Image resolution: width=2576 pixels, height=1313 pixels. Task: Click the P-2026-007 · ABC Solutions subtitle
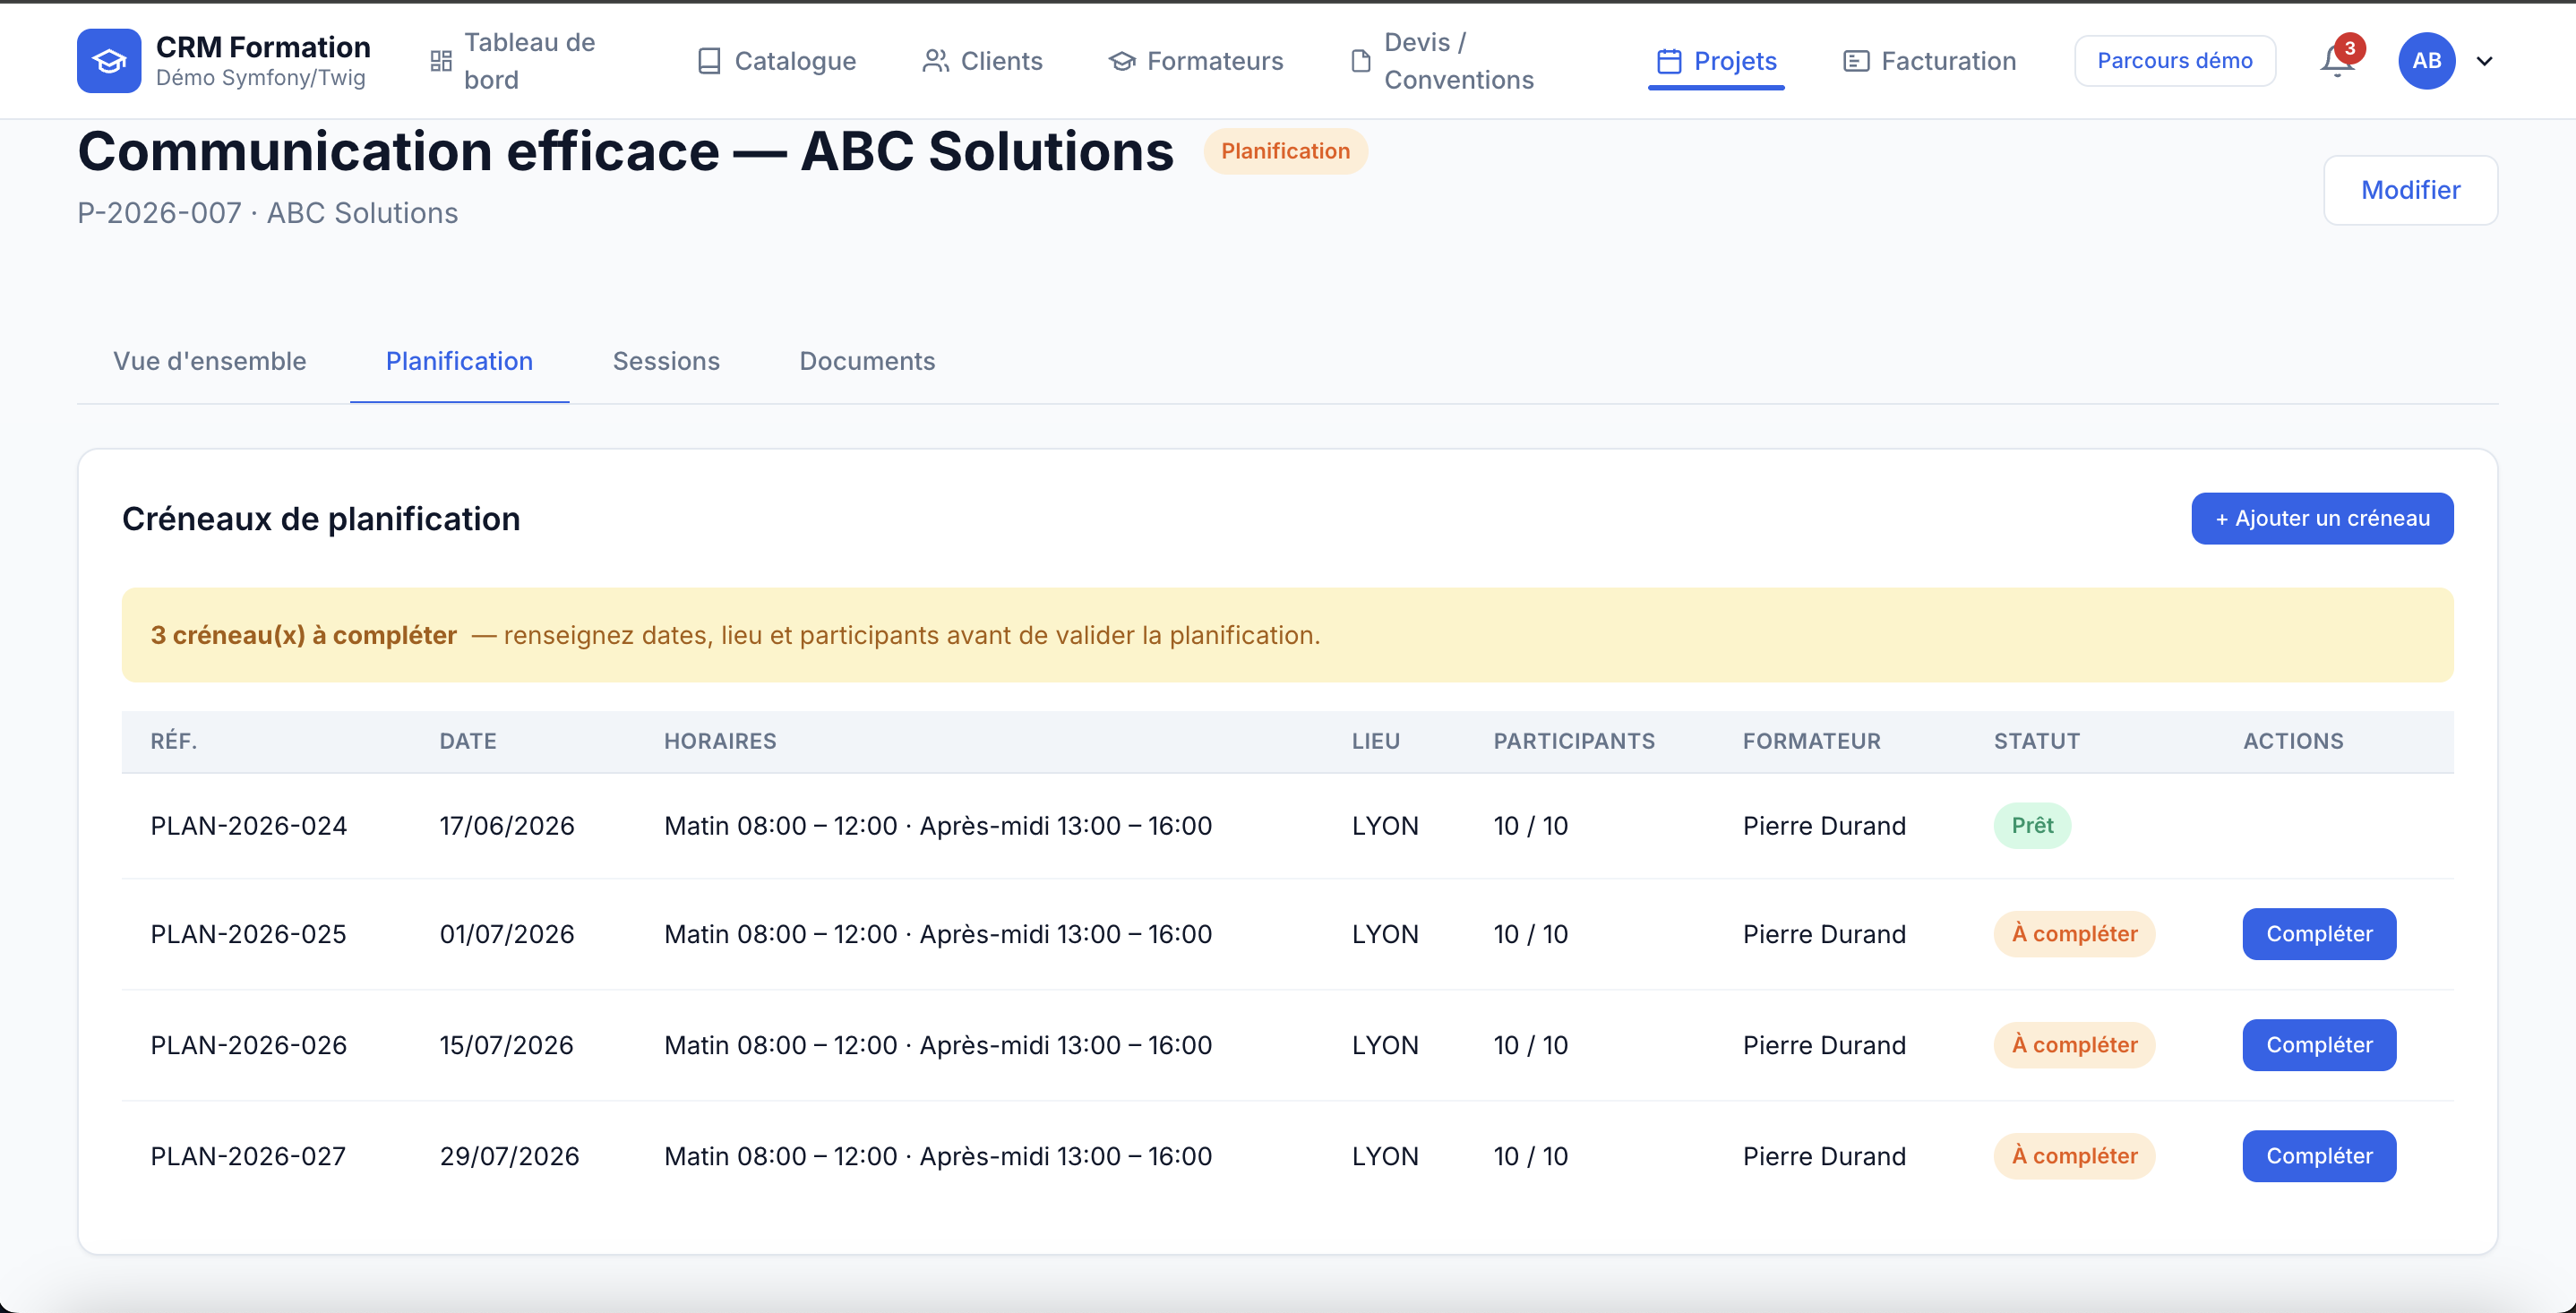268,213
